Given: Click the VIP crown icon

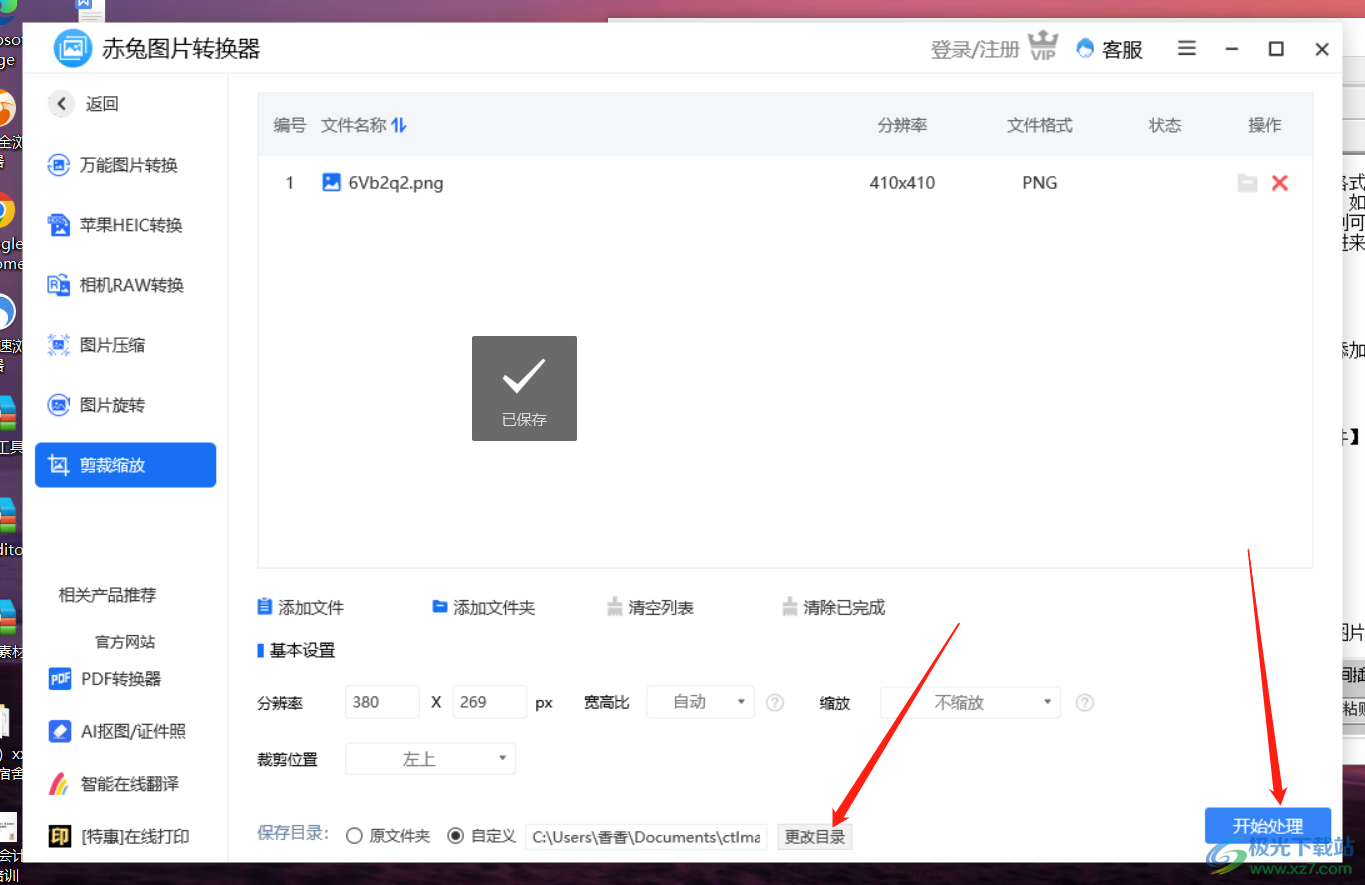Looking at the screenshot, I should coord(1043,46).
